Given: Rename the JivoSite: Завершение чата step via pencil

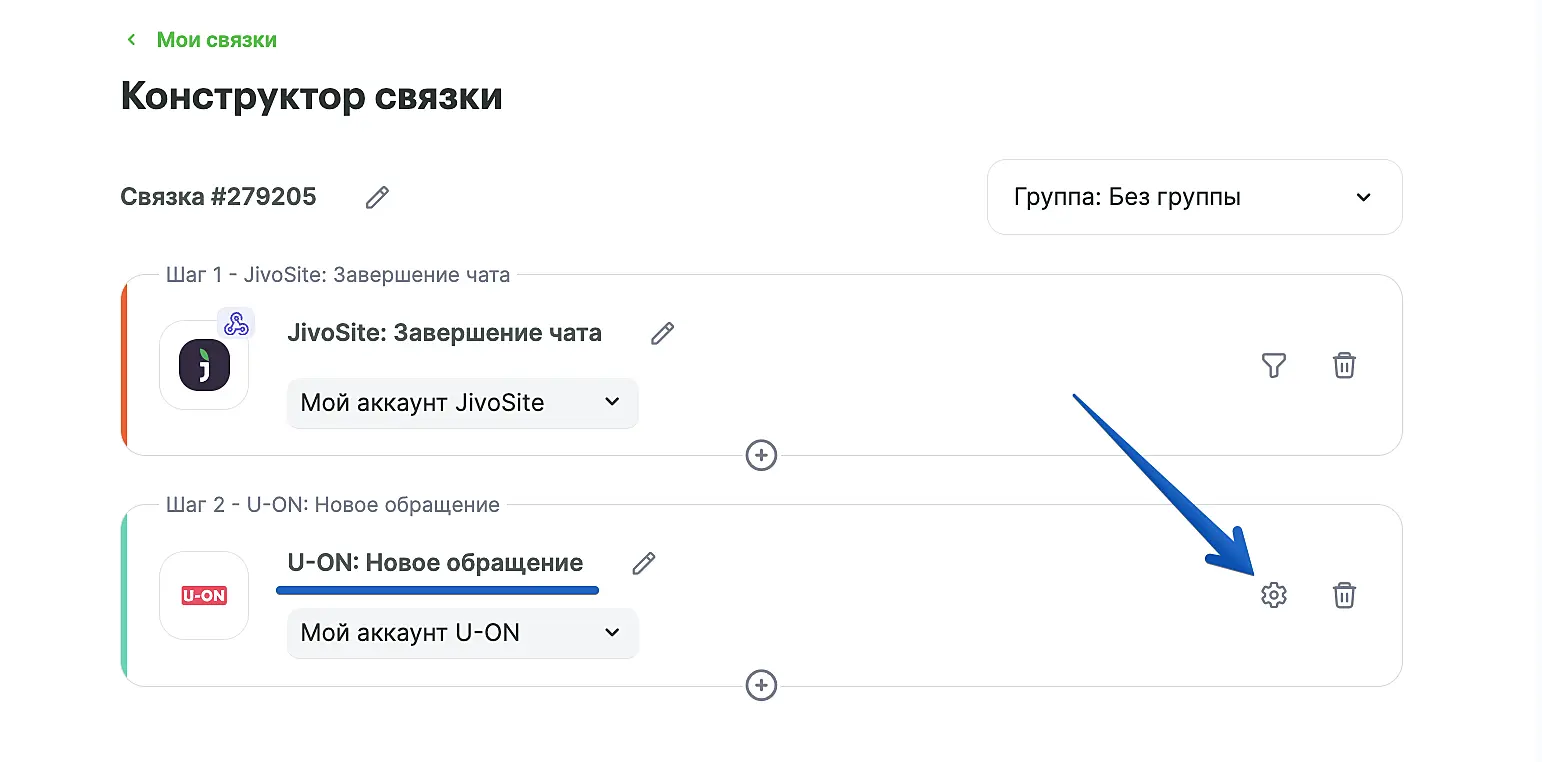Looking at the screenshot, I should coord(662,333).
